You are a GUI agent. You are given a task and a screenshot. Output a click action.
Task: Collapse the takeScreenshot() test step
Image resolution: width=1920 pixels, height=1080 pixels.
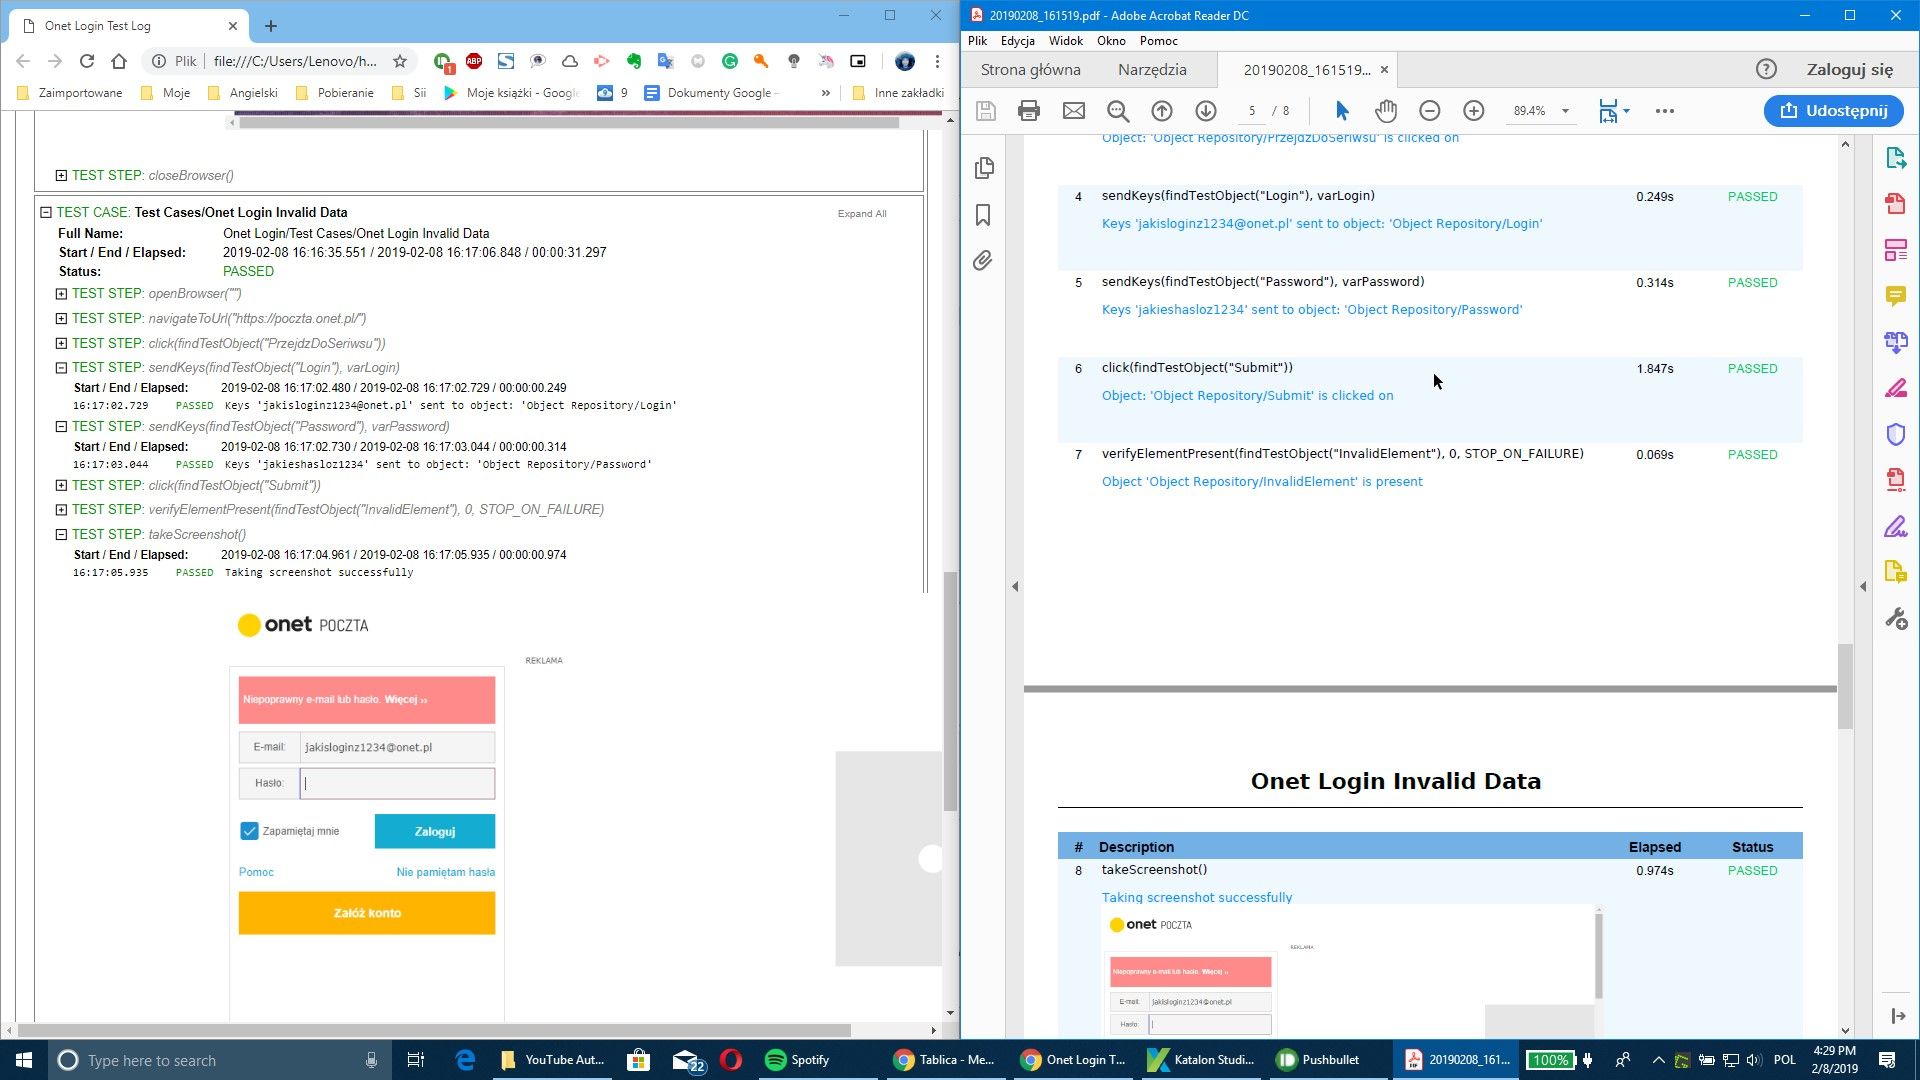click(x=61, y=534)
